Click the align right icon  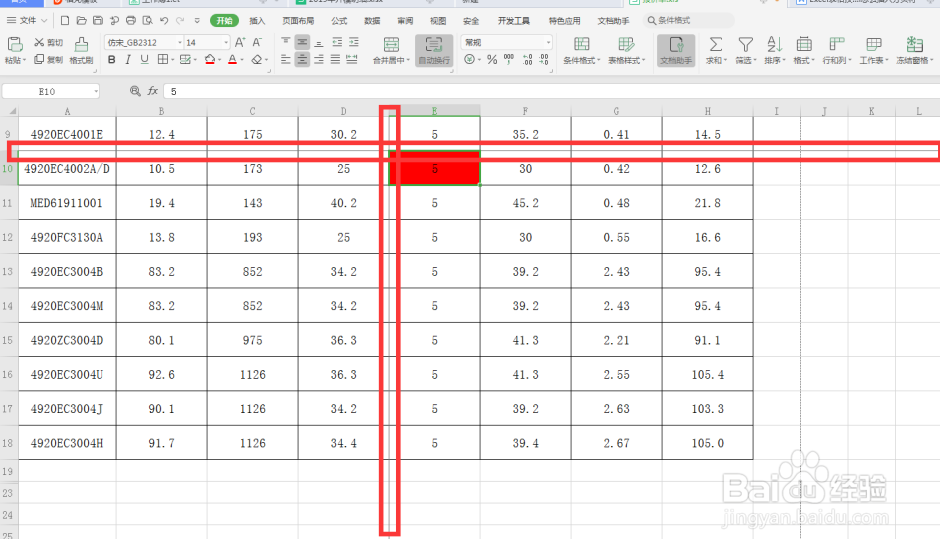click(319, 59)
